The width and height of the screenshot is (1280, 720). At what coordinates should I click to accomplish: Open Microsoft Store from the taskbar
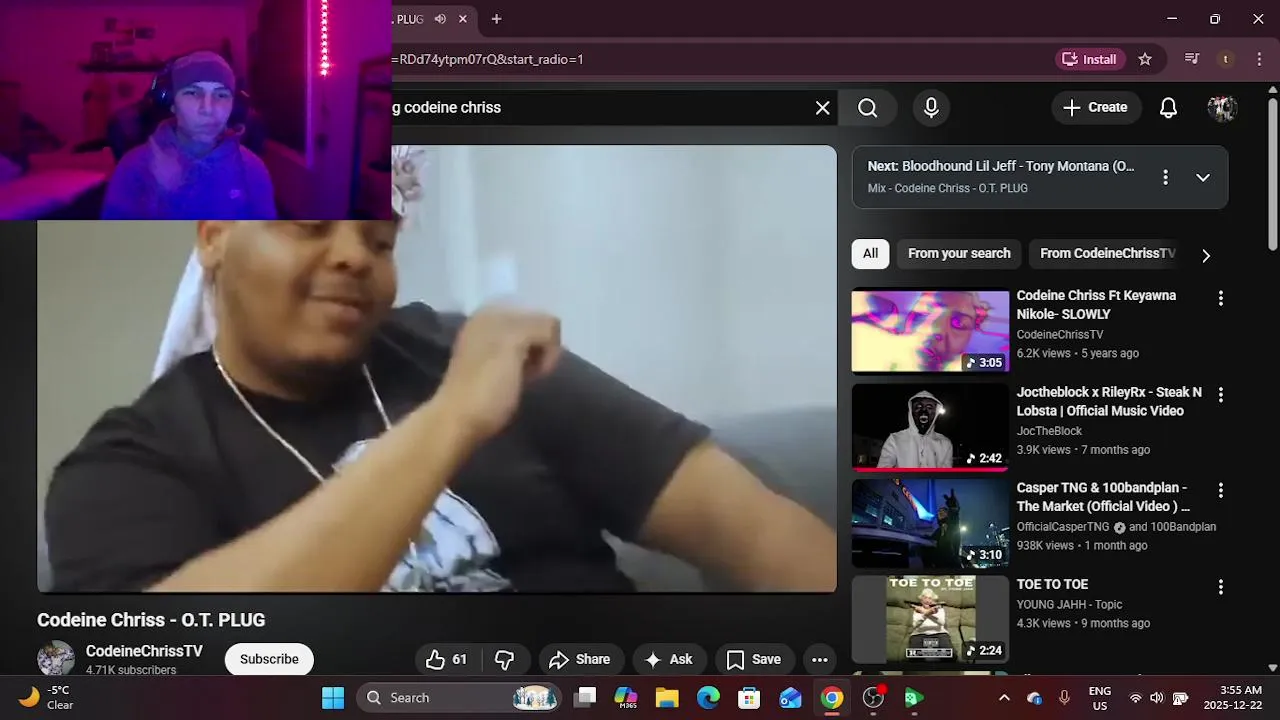[749, 697]
